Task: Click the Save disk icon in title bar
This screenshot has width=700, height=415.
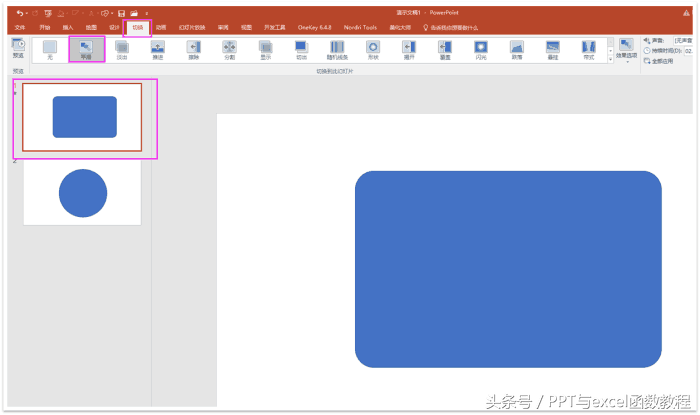Action: point(121,13)
